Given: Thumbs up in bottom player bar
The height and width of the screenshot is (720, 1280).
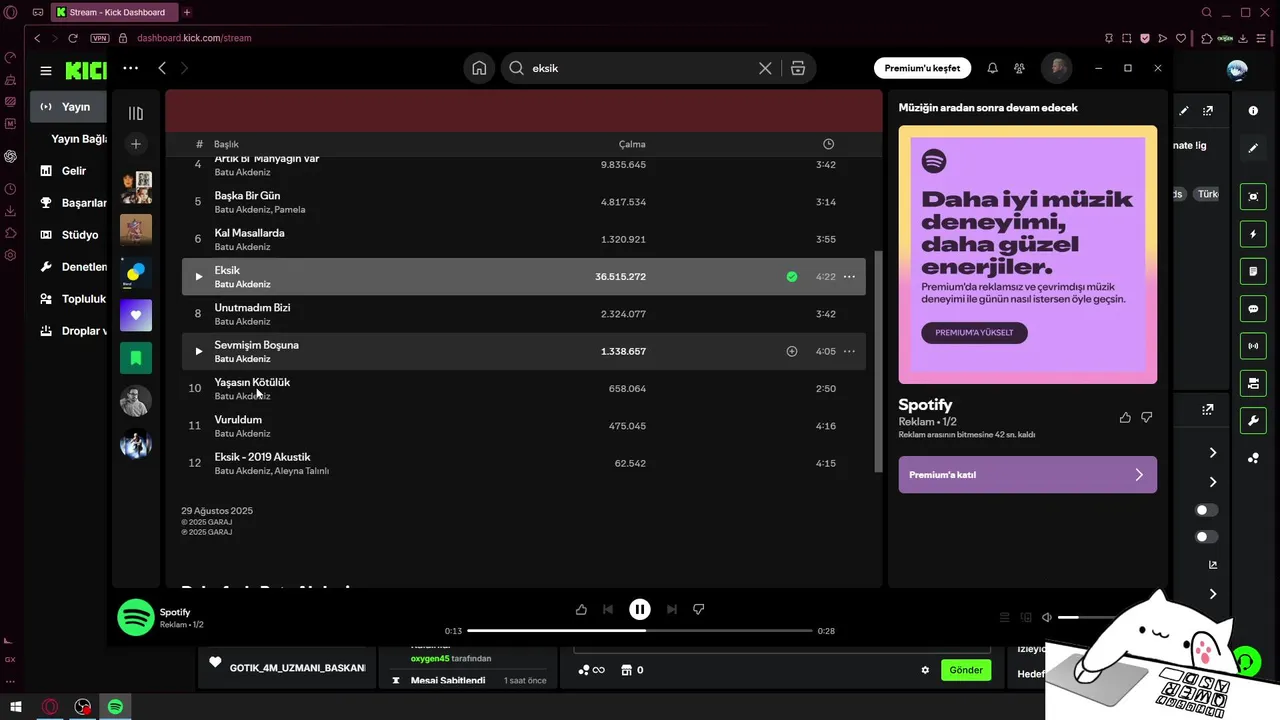Looking at the screenshot, I should point(581,609).
